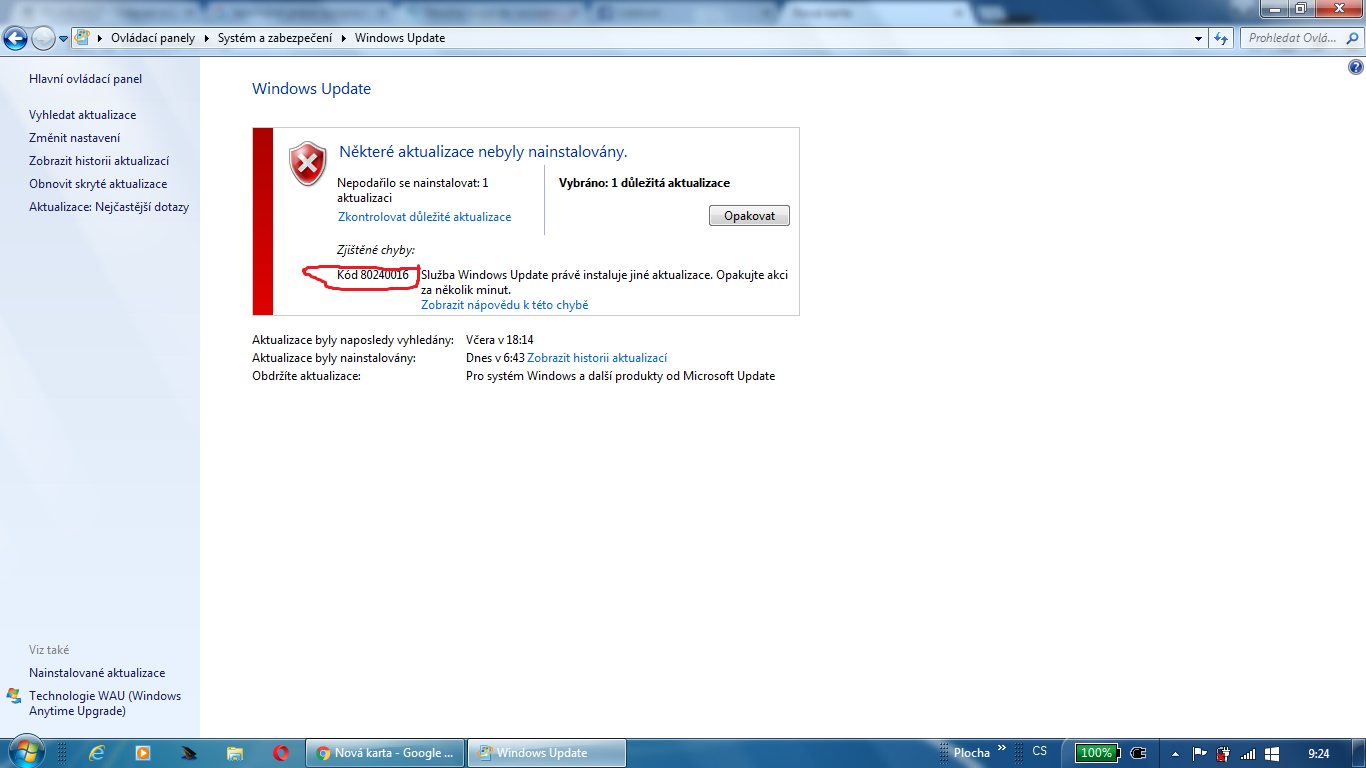Viewport: 1366px width, 768px height.
Task: Open Zobrazit nápovědu k této chybě link
Action: click(505, 305)
